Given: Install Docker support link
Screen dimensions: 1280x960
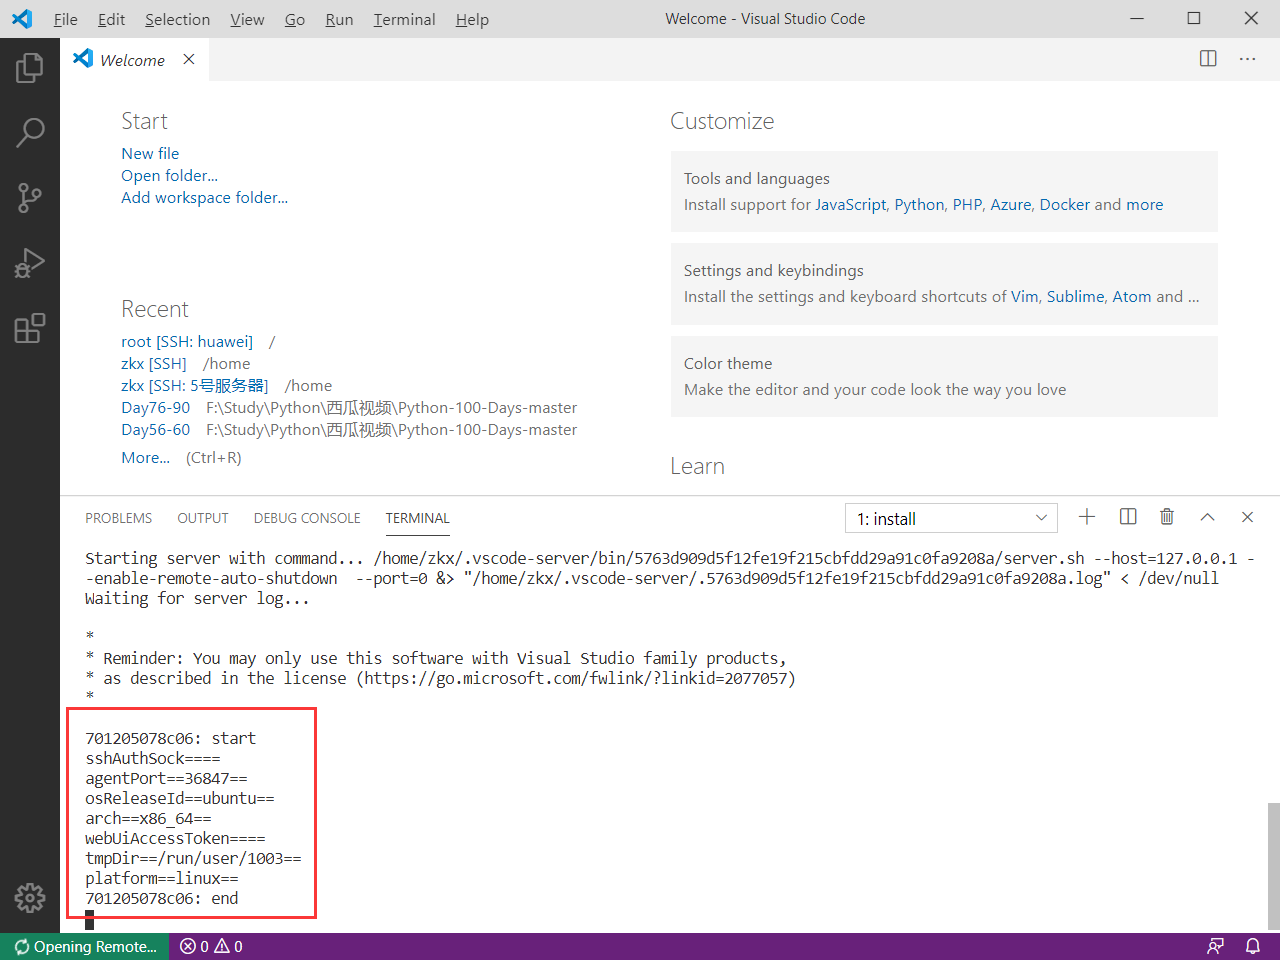Looking at the screenshot, I should [1064, 204].
